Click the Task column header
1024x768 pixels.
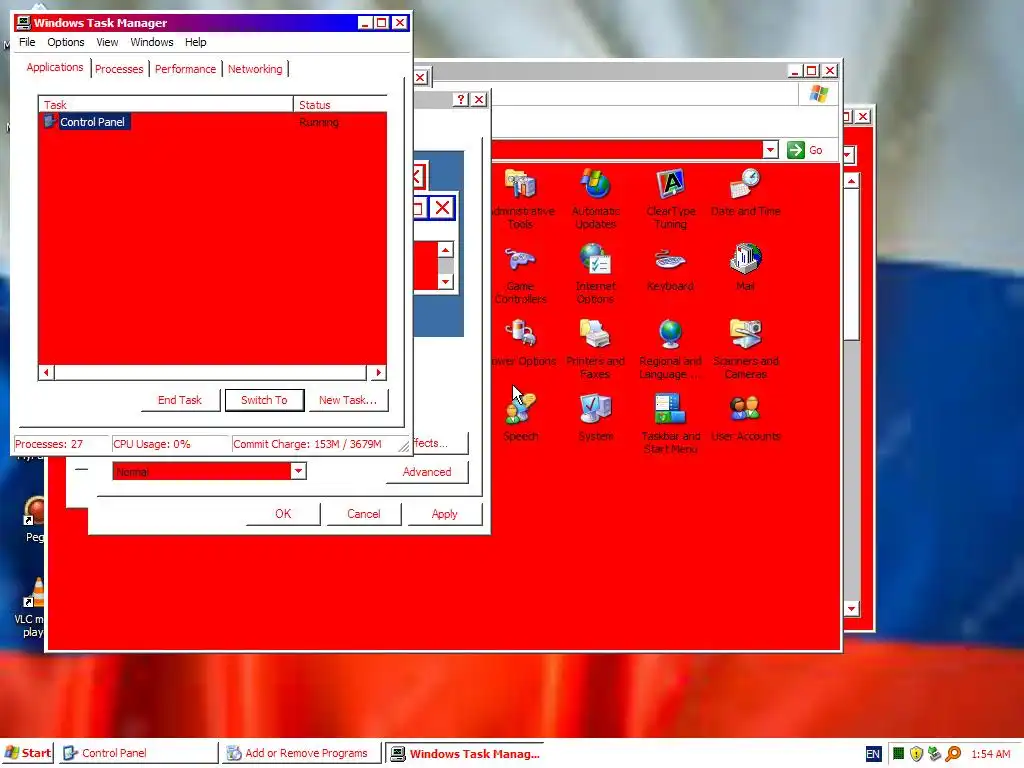coord(166,104)
